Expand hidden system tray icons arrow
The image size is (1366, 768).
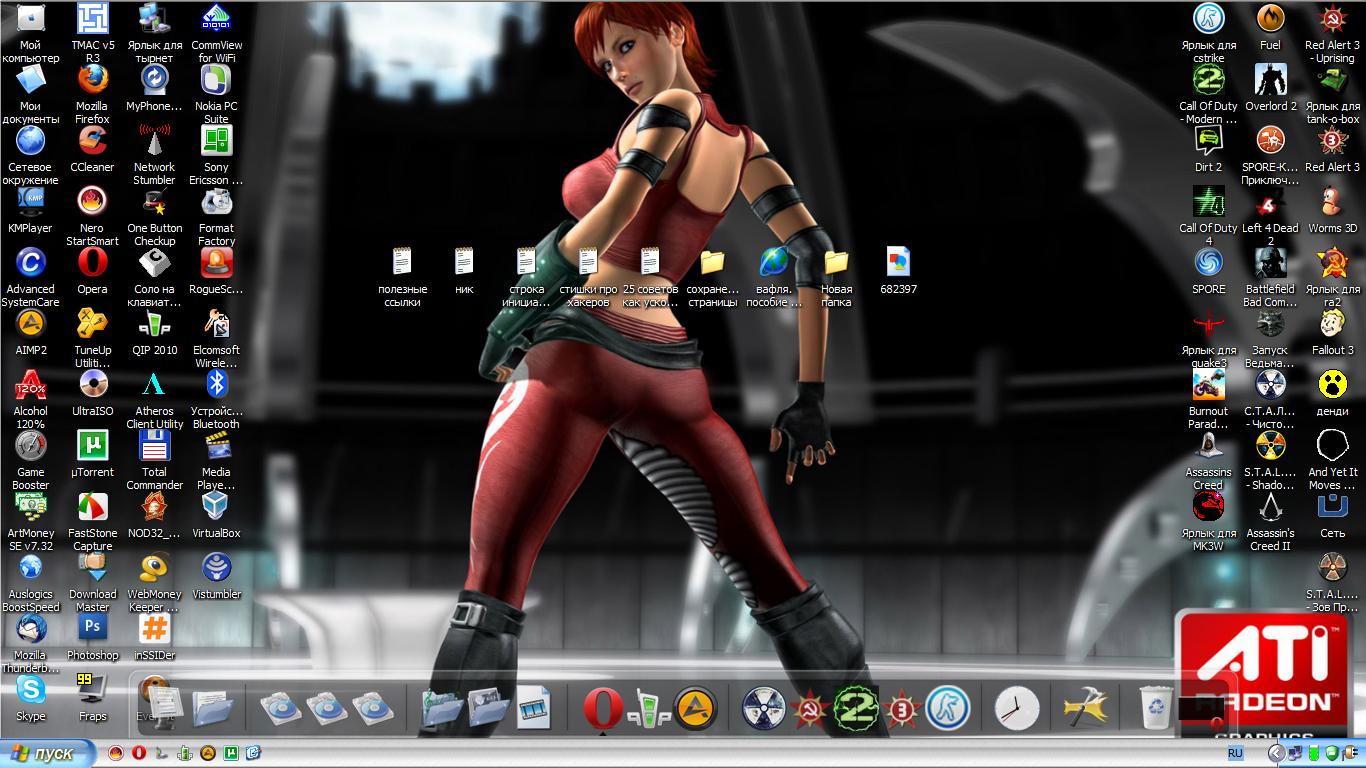coord(1277,753)
